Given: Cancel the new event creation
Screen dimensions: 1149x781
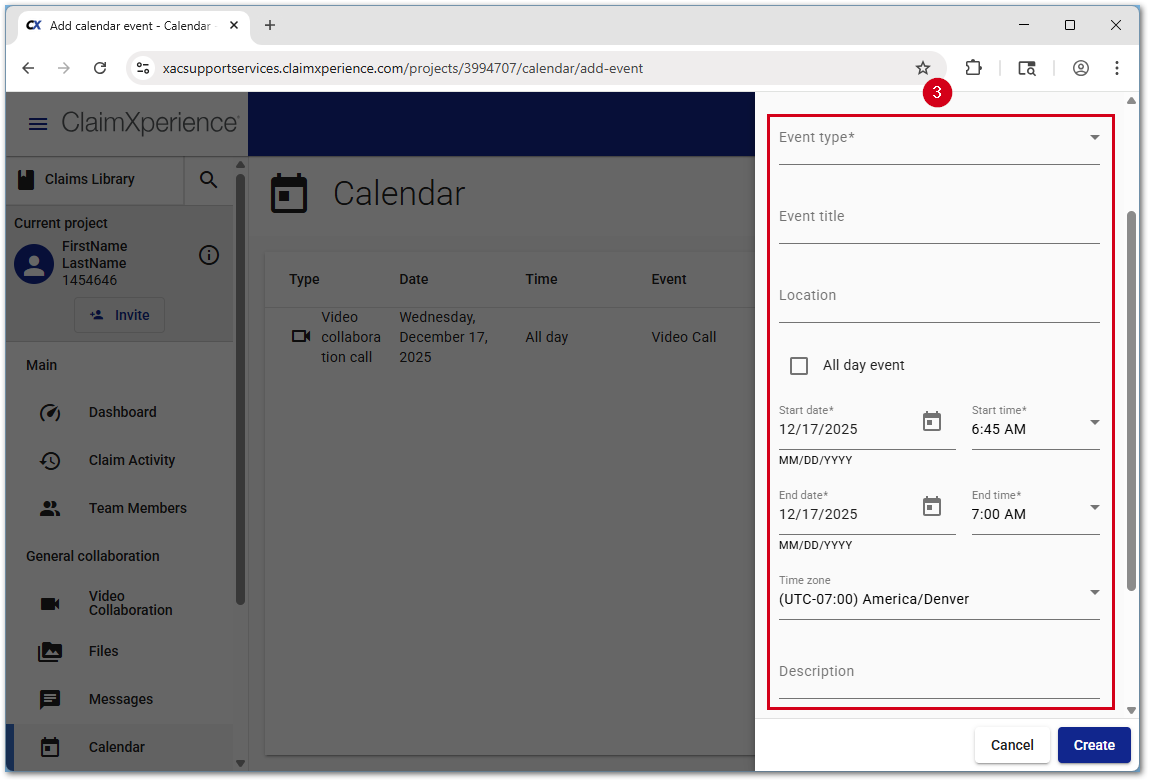Looking at the screenshot, I should [x=1012, y=745].
